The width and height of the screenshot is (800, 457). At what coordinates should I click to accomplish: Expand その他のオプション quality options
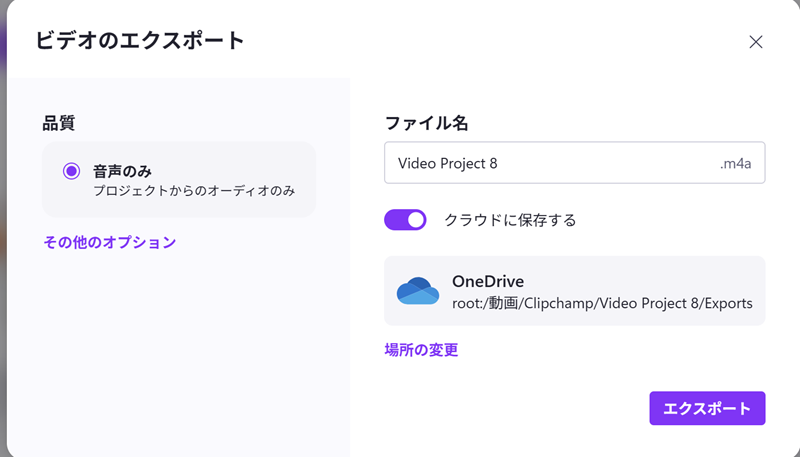pos(109,242)
